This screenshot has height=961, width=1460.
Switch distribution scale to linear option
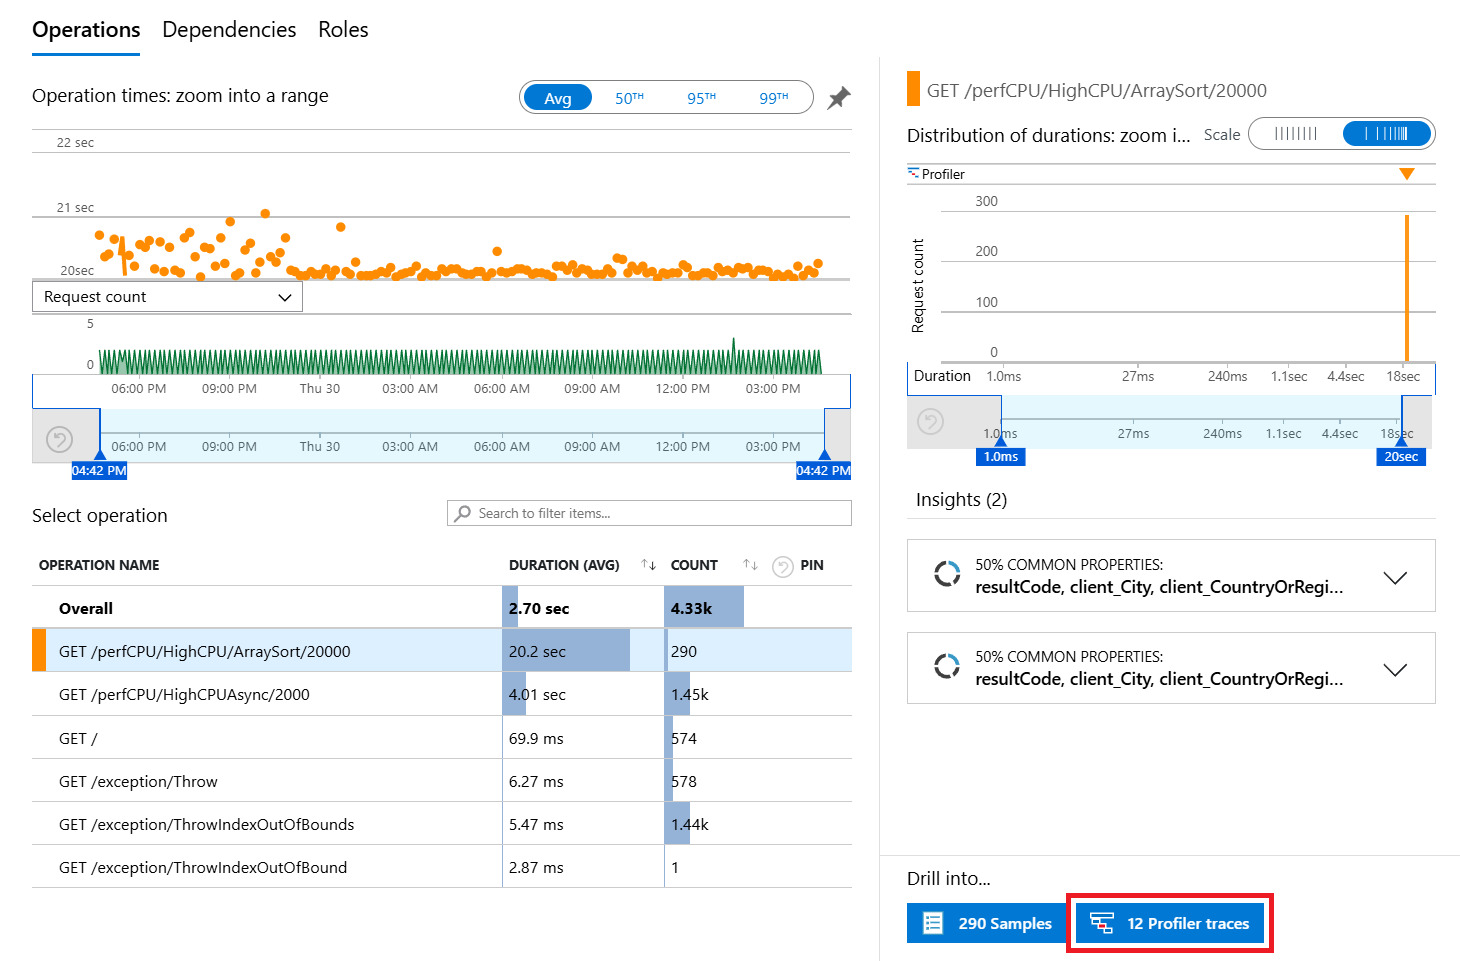1296,134
